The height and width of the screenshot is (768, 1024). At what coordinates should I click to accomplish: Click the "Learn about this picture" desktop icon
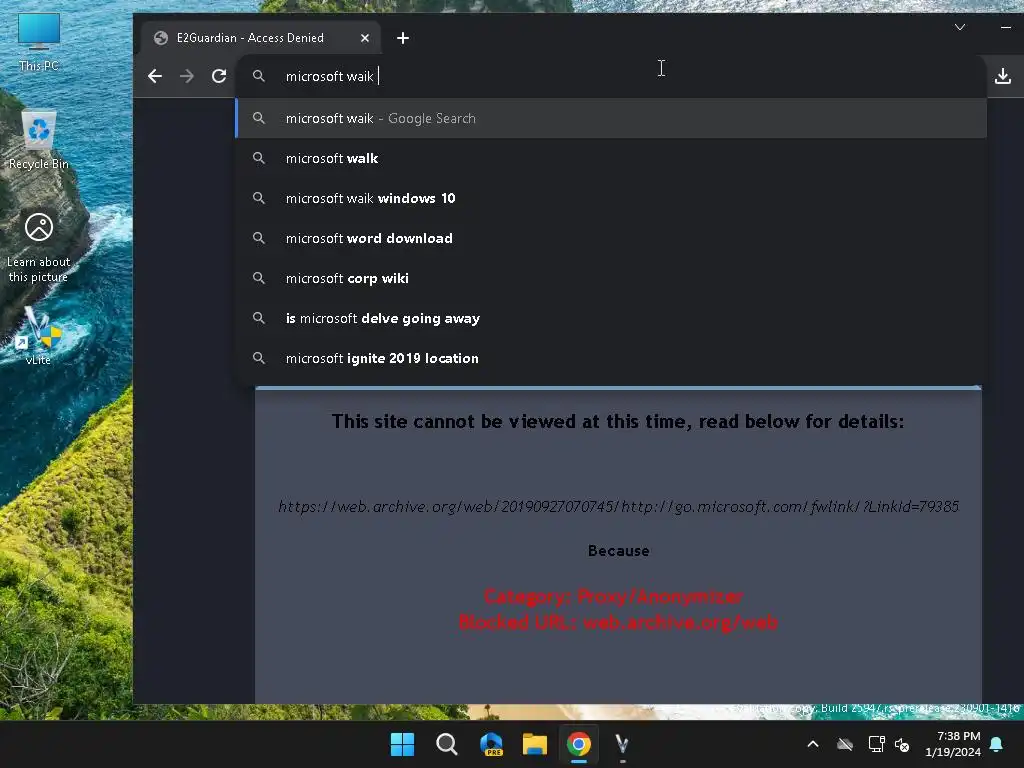tap(39, 248)
